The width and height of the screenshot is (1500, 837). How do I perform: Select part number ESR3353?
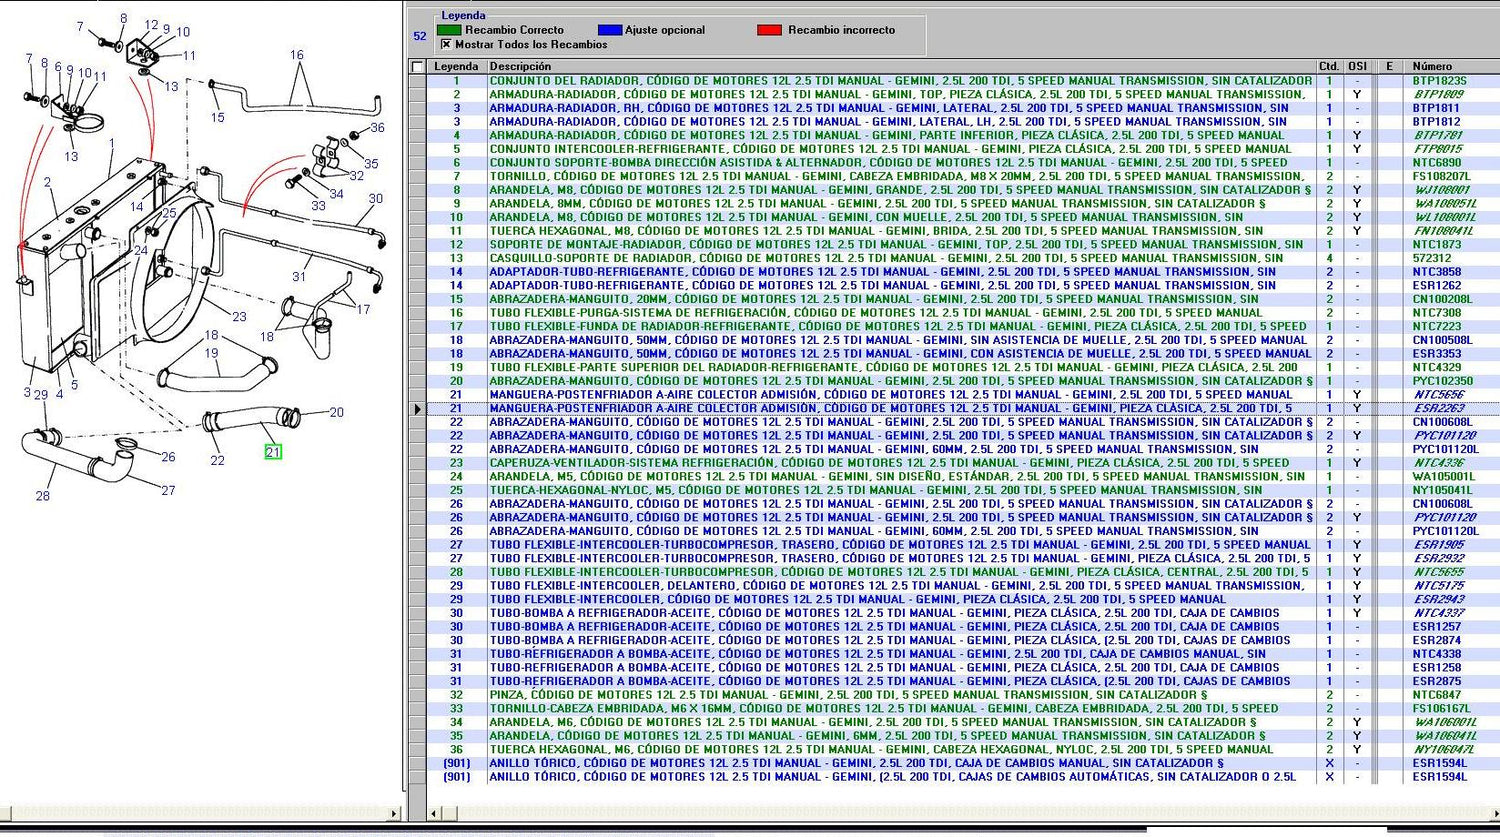[x=1437, y=354]
